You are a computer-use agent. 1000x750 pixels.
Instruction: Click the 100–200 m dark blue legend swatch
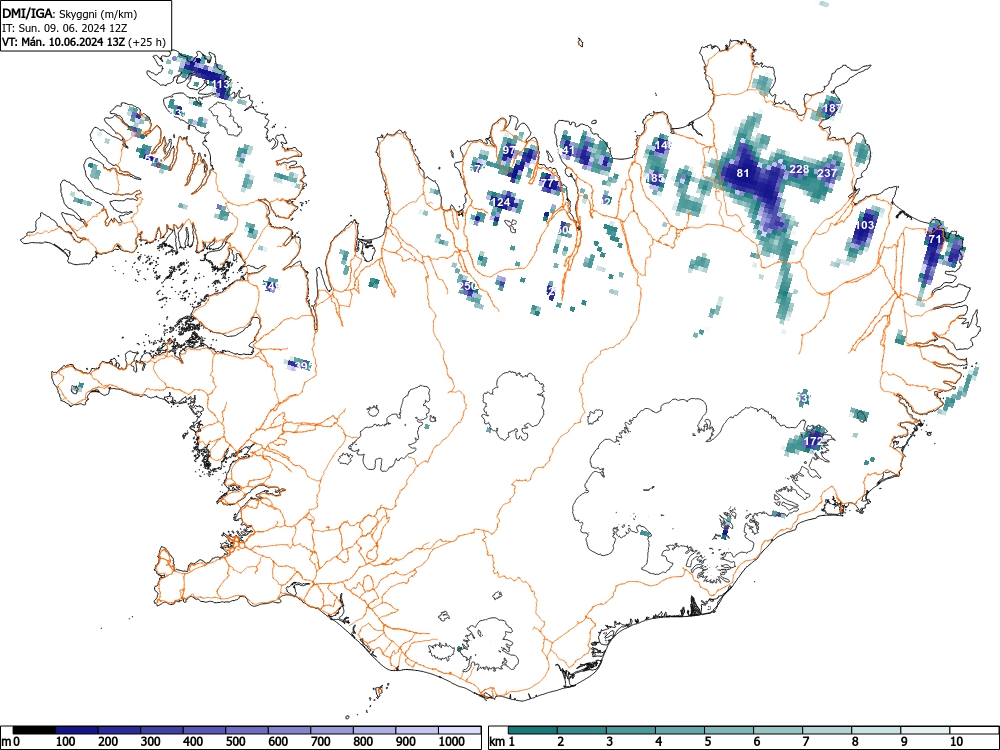77,730
